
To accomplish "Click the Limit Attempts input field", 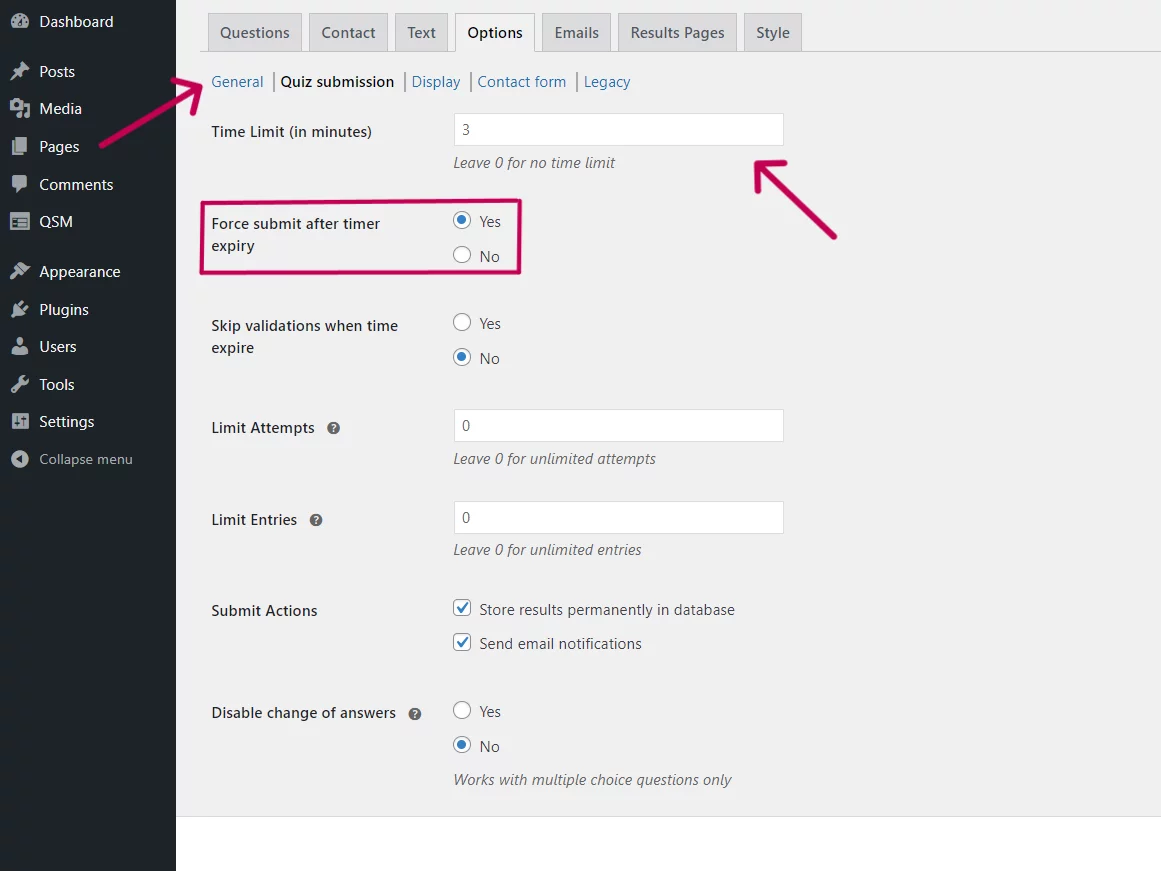I will coord(618,426).
